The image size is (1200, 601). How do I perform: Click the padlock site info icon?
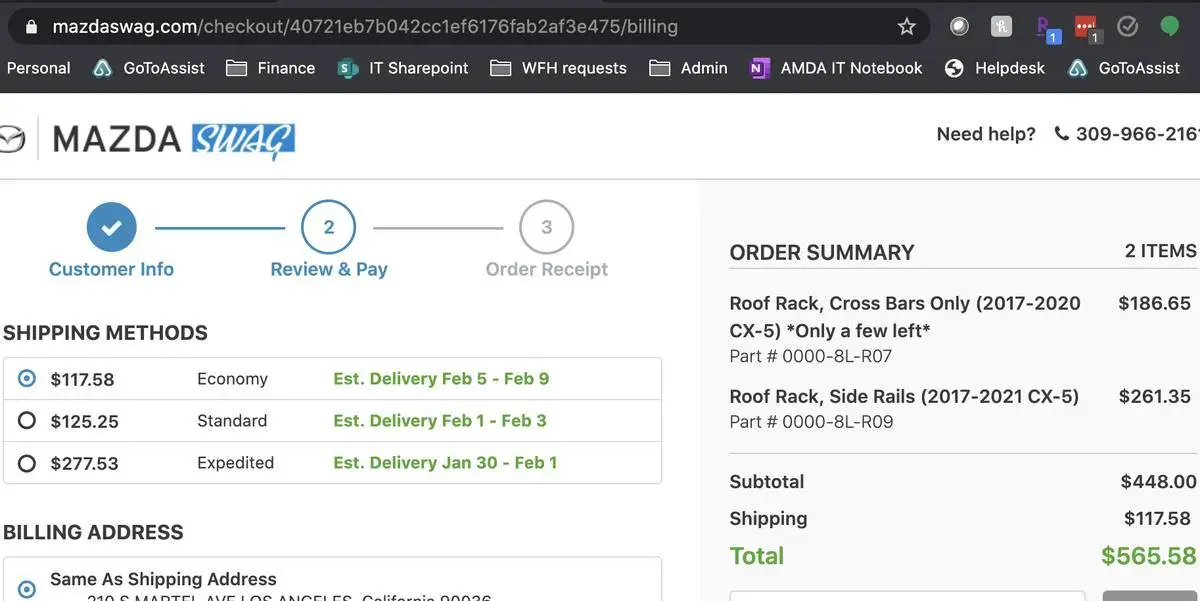pyautogui.click(x=32, y=27)
